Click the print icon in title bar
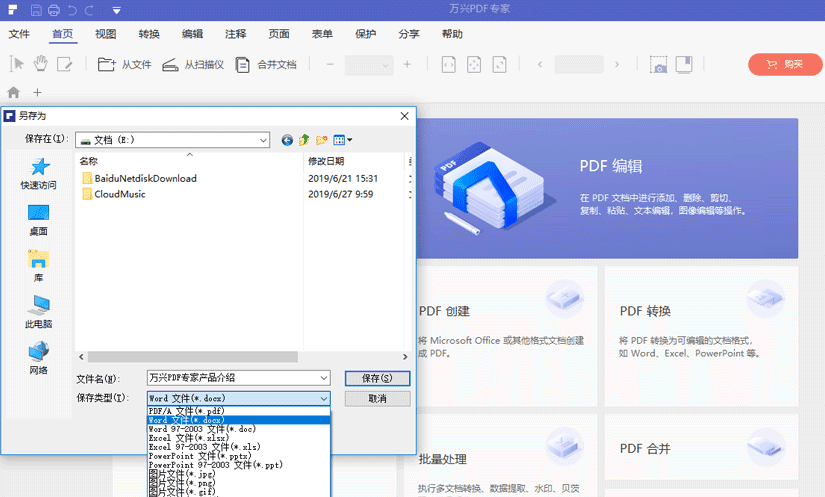 point(54,10)
